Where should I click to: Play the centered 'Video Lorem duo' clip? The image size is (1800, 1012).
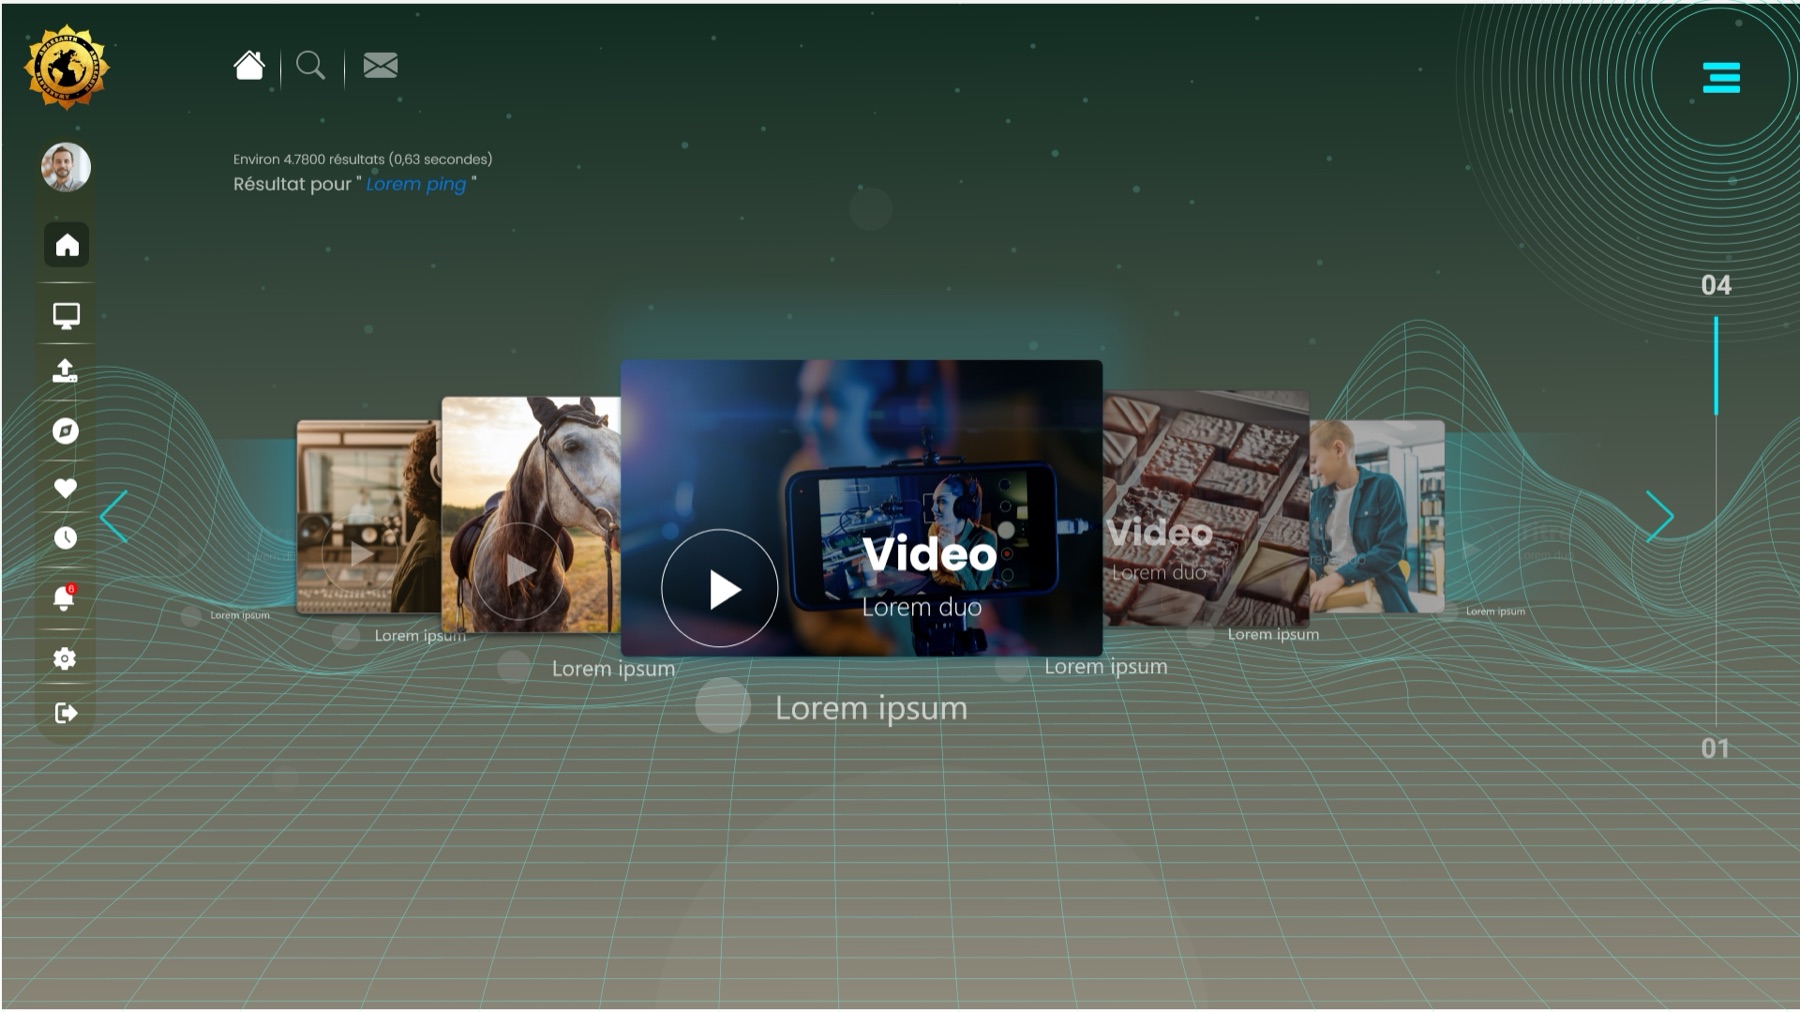point(718,590)
